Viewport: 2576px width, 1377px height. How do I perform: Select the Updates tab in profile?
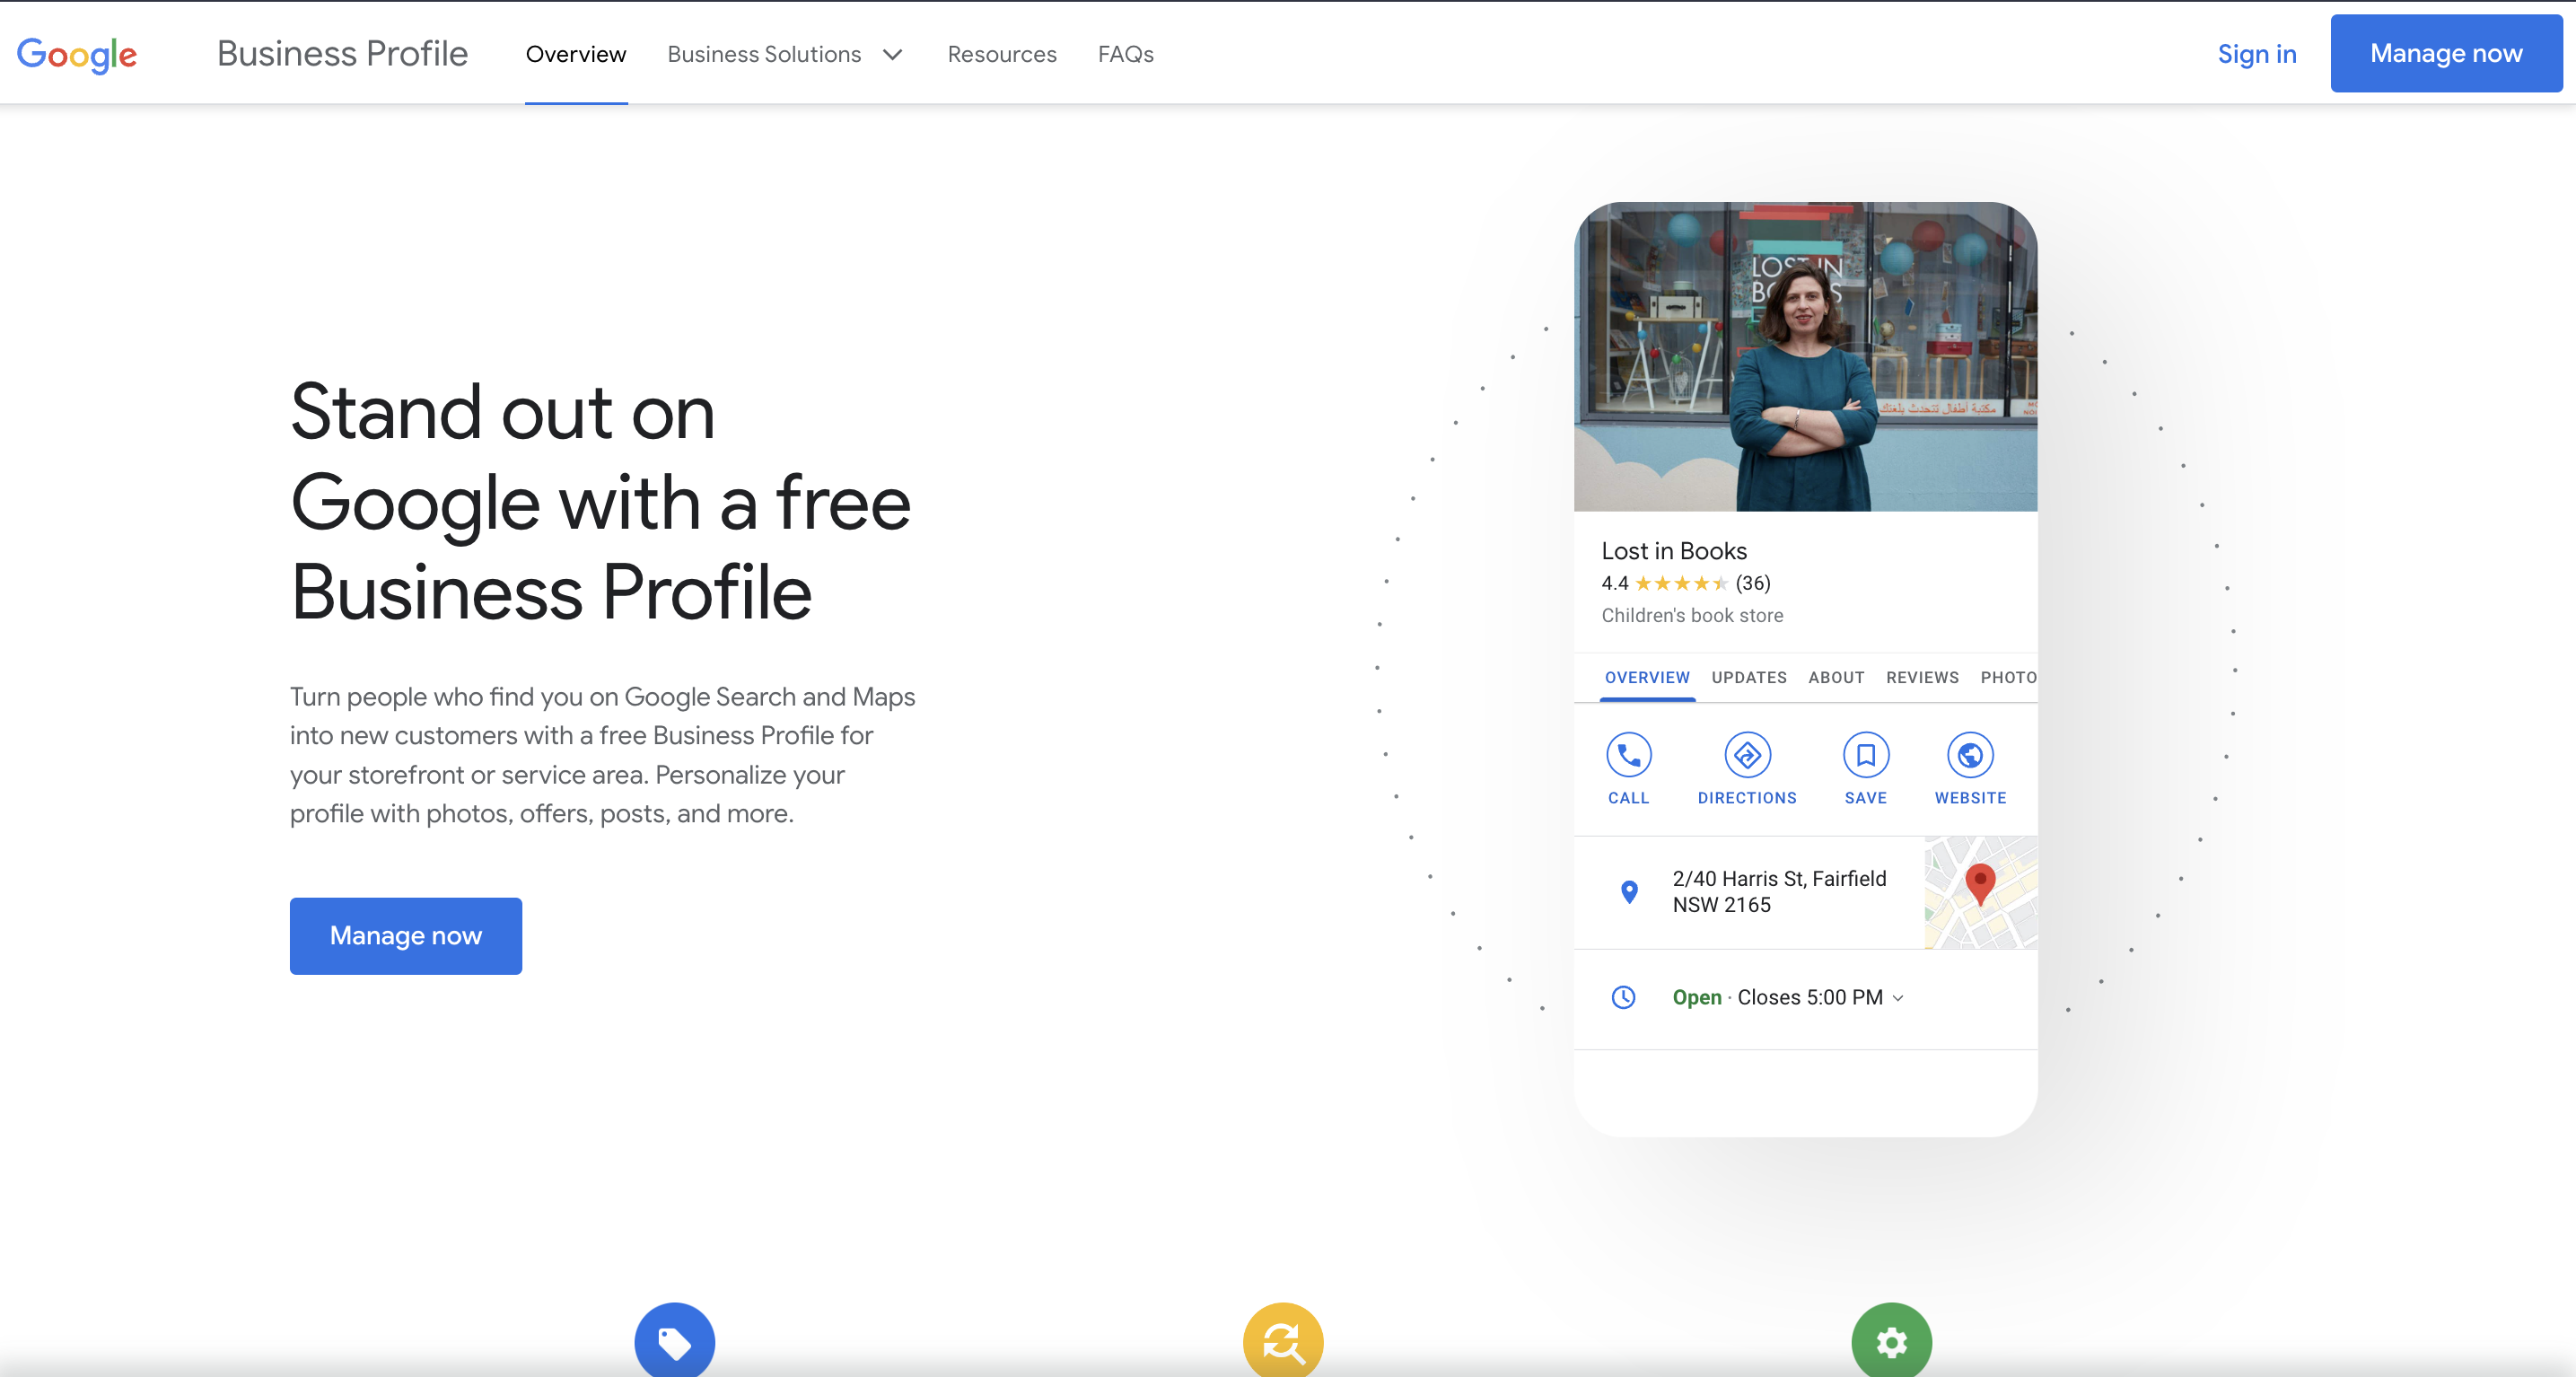tap(1748, 677)
